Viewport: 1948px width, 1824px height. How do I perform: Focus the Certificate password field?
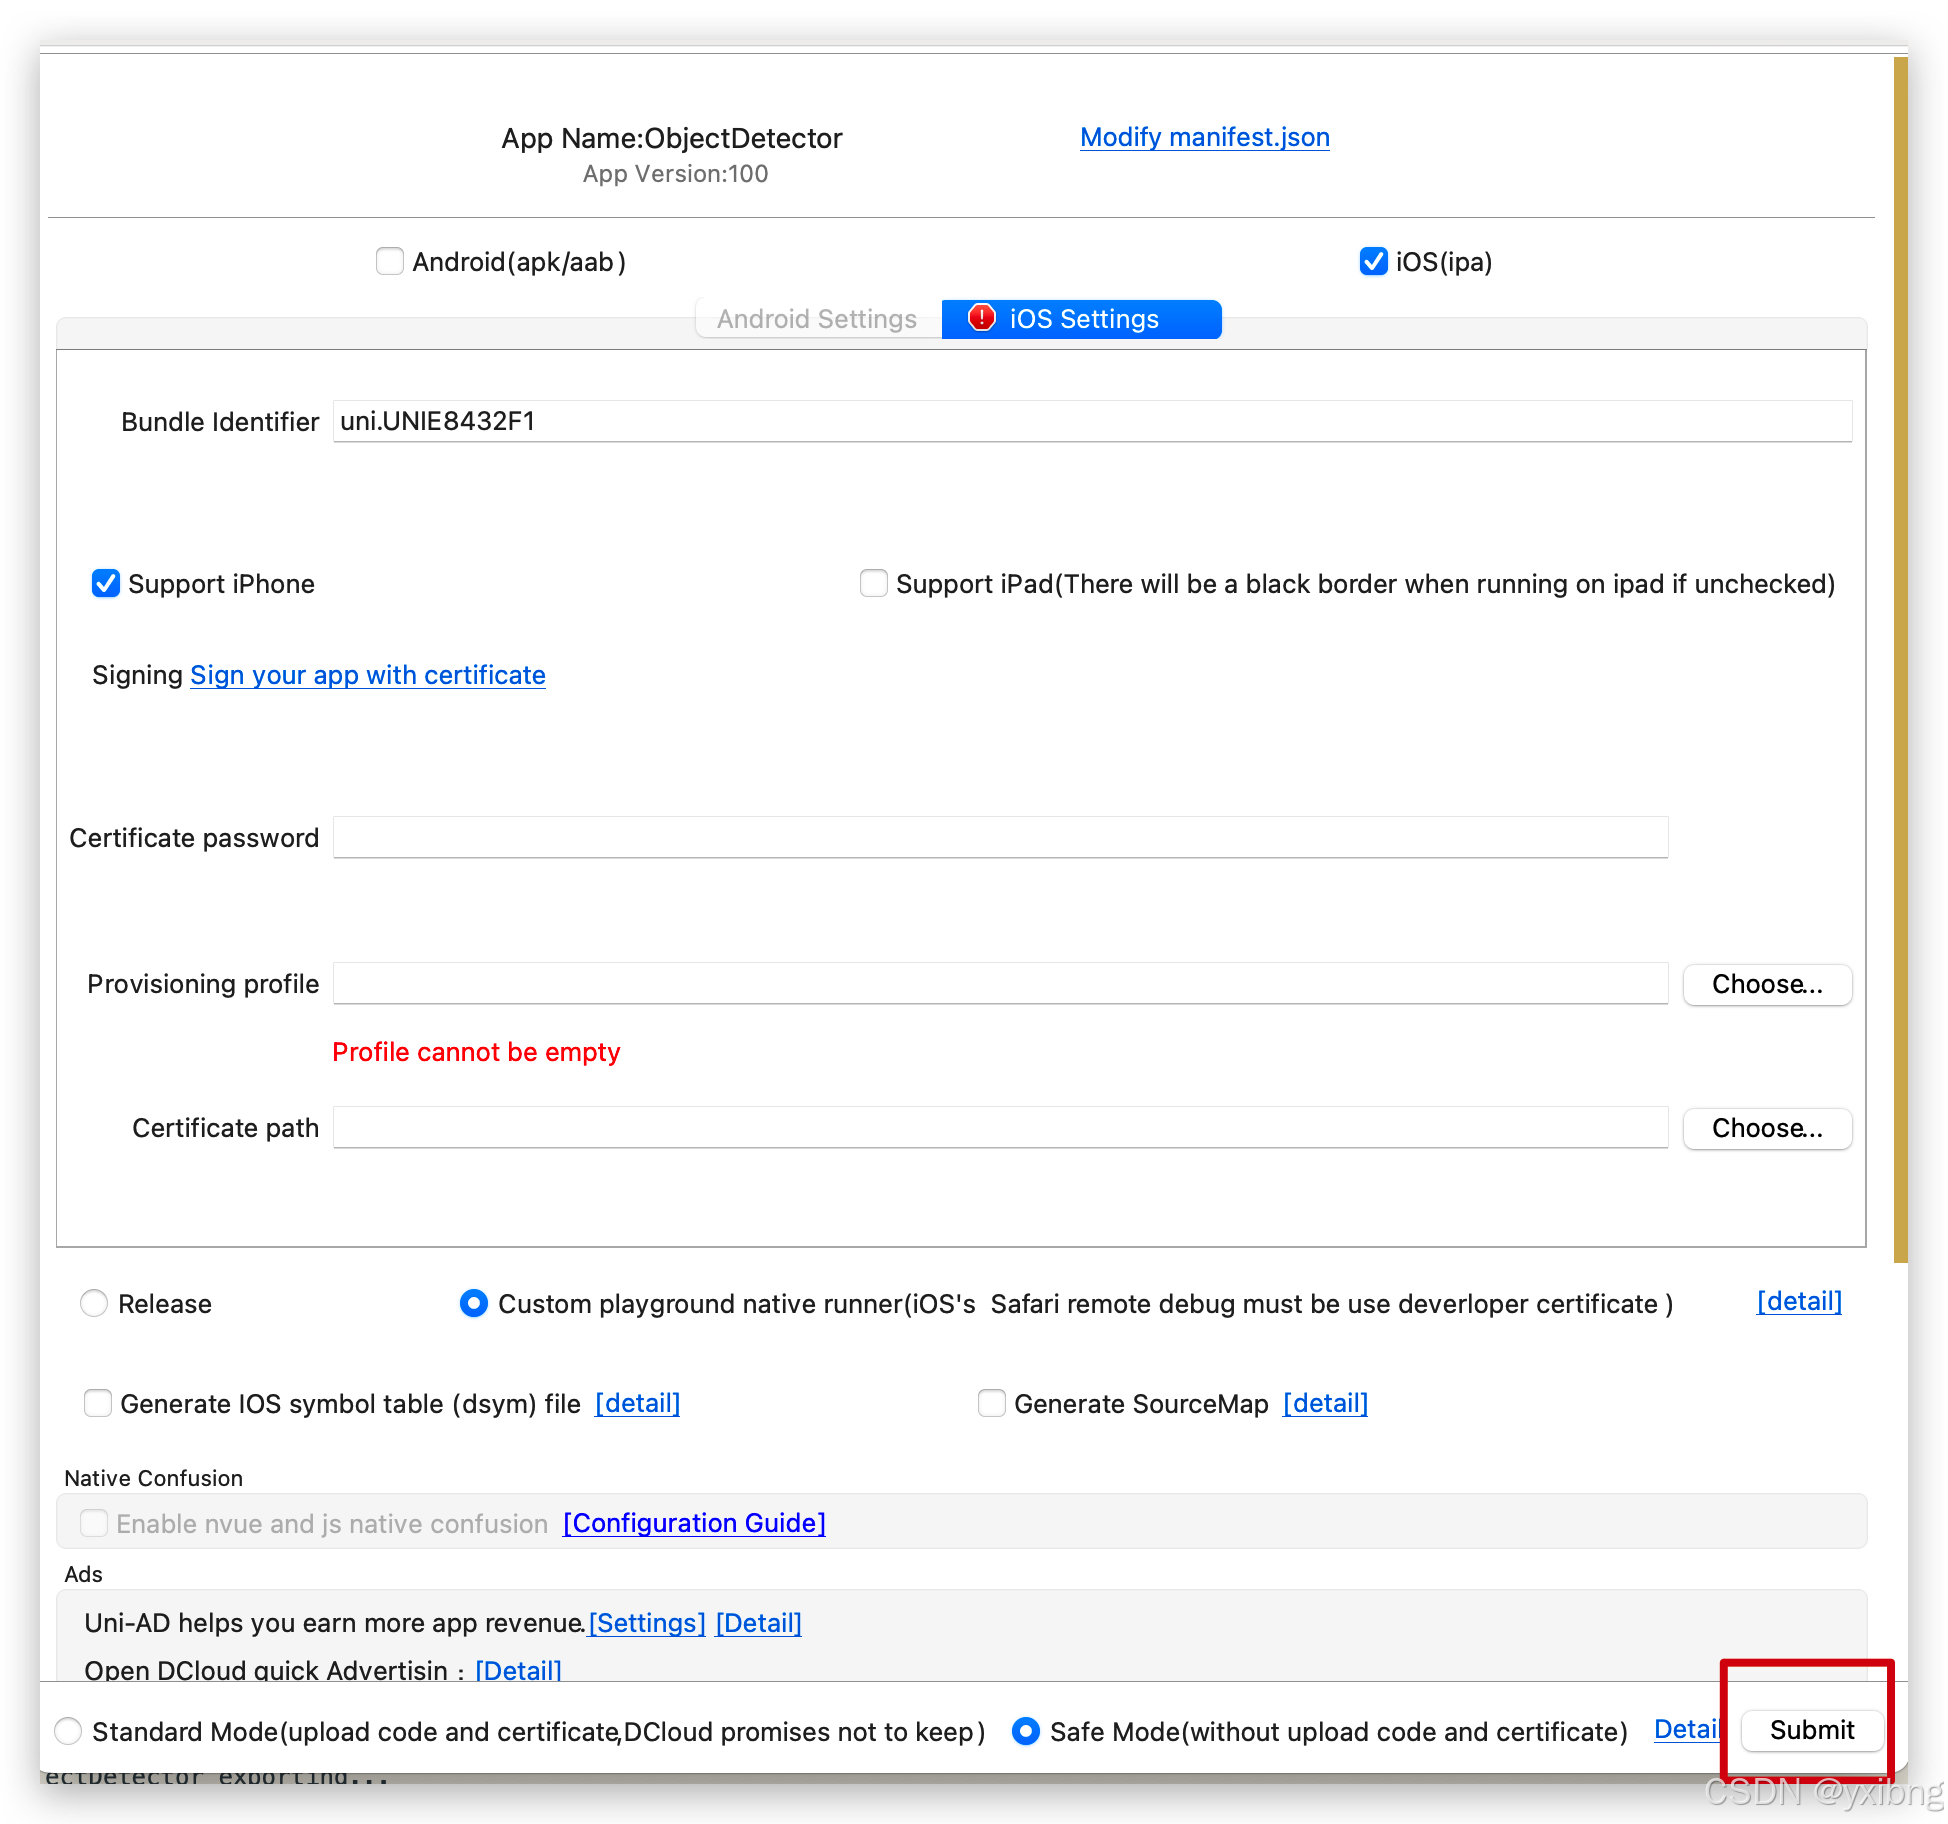(x=1000, y=837)
